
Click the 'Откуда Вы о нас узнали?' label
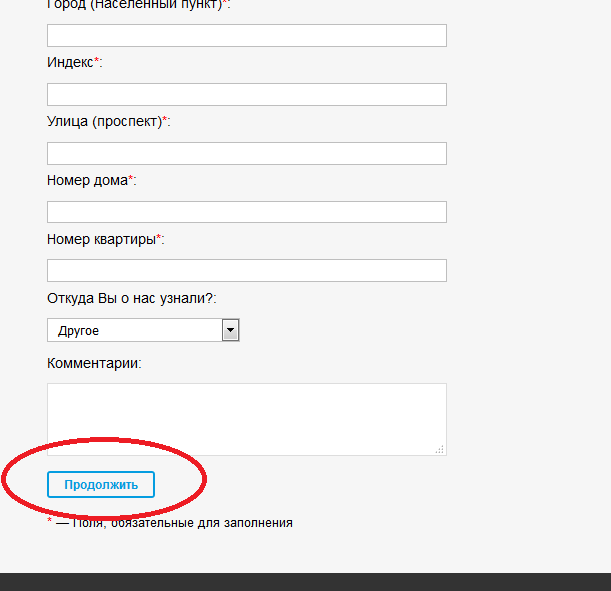point(131,298)
